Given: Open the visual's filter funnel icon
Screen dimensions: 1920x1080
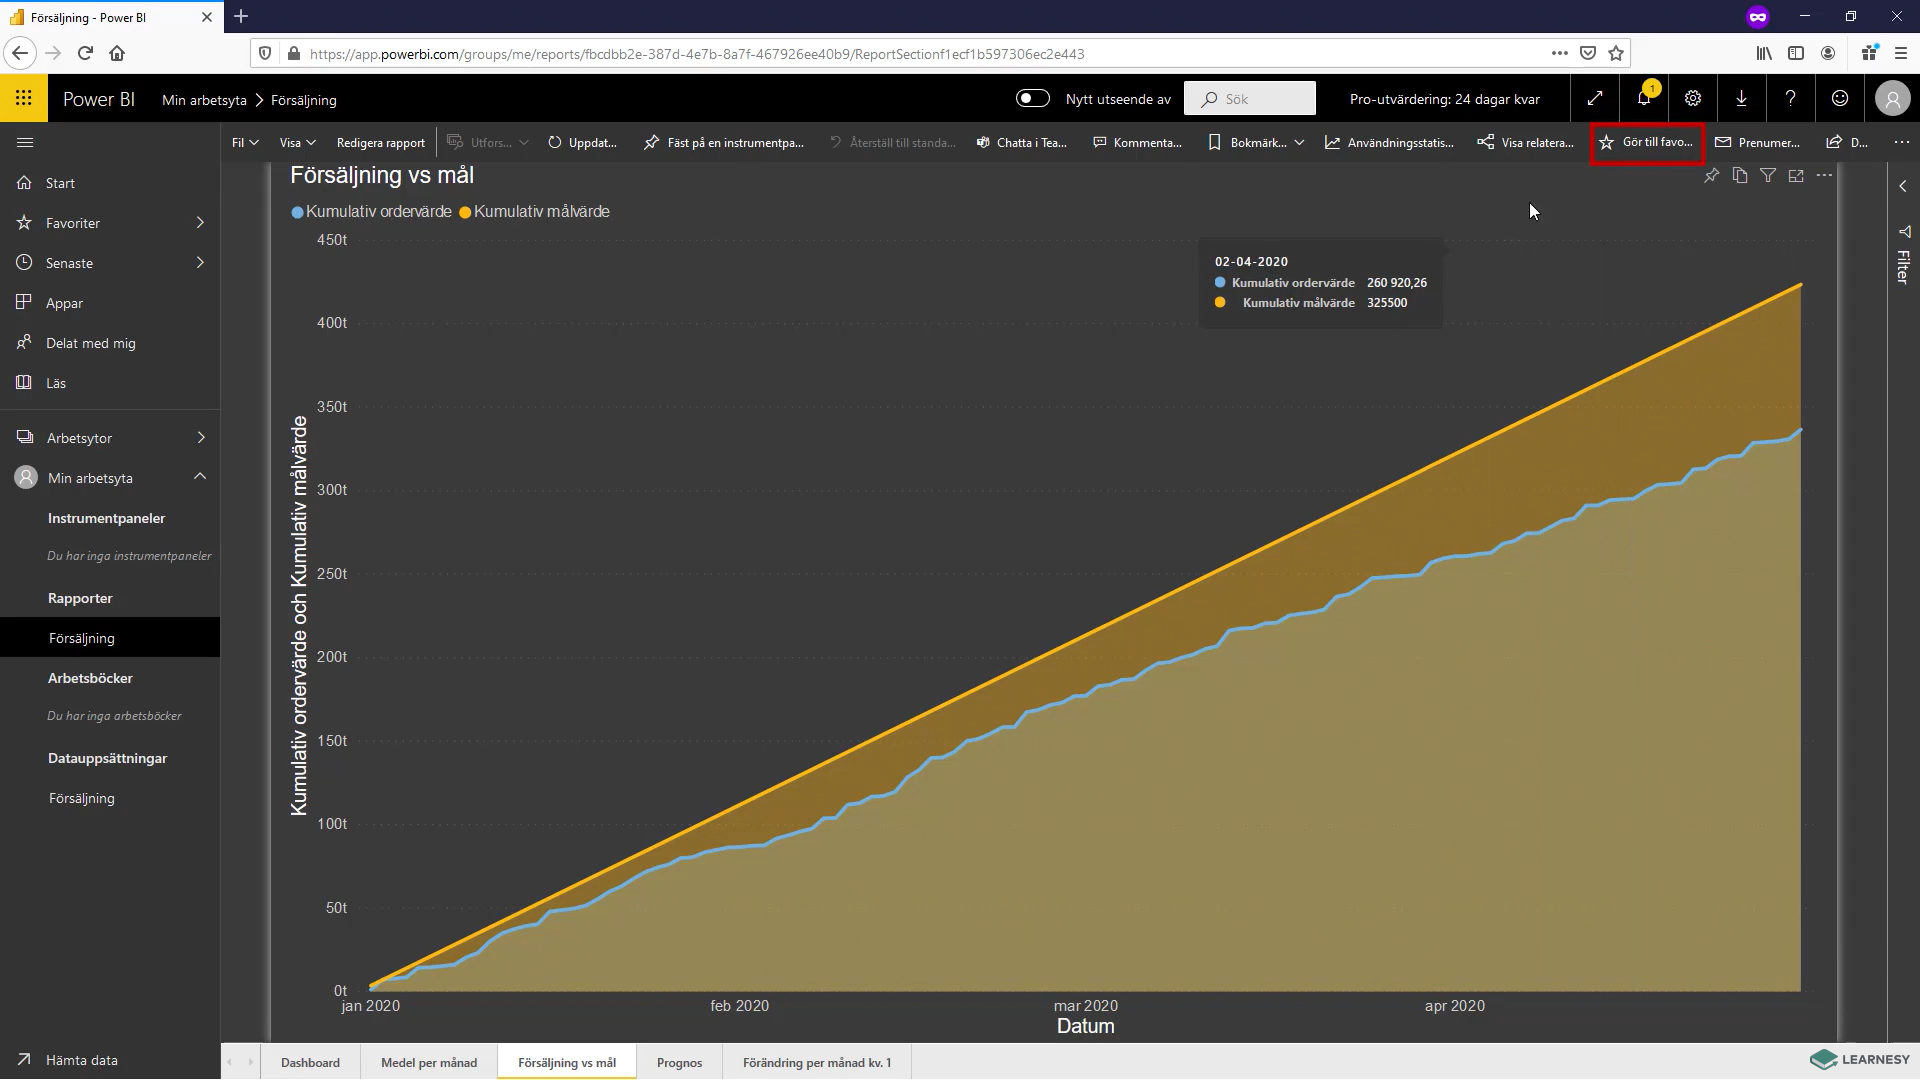Looking at the screenshot, I should (1768, 176).
